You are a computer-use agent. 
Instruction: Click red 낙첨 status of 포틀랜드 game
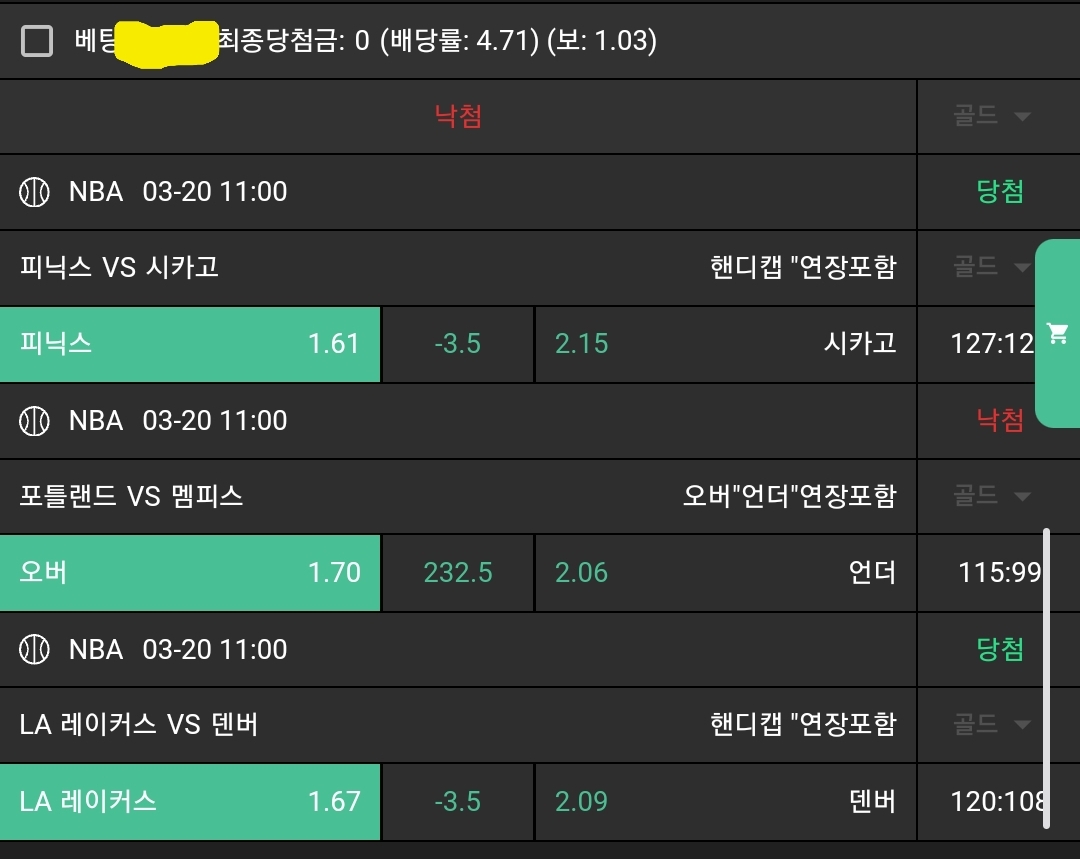[x=1000, y=421]
